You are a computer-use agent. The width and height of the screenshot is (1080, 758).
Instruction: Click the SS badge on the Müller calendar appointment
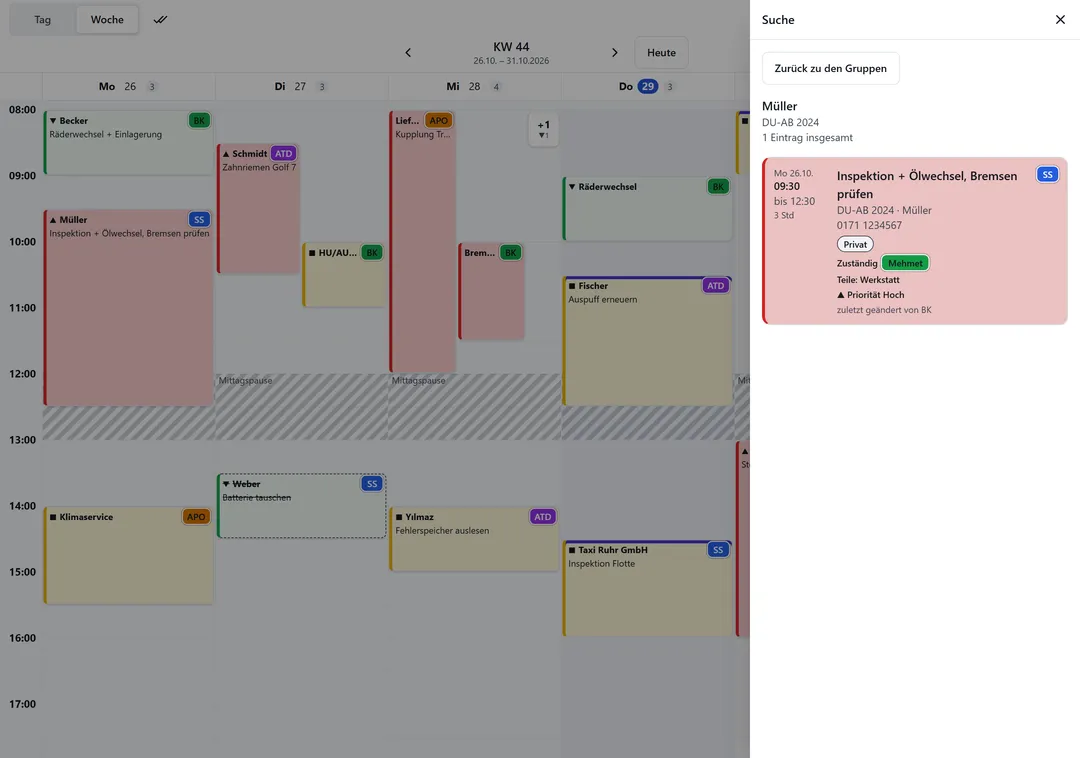pyautogui.click(x=199, y=220)
